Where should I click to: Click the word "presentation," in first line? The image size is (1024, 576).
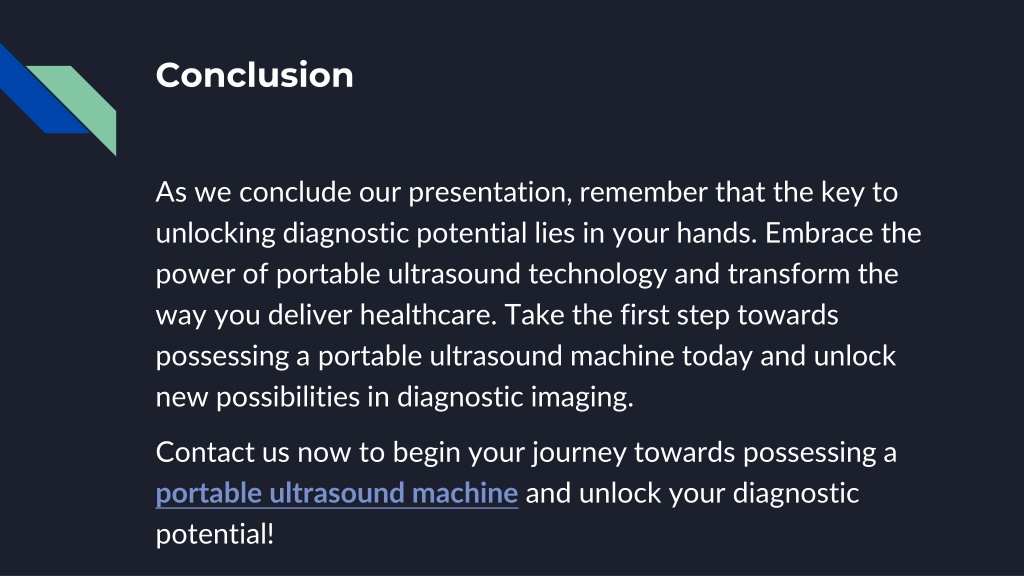click(490, 193)
